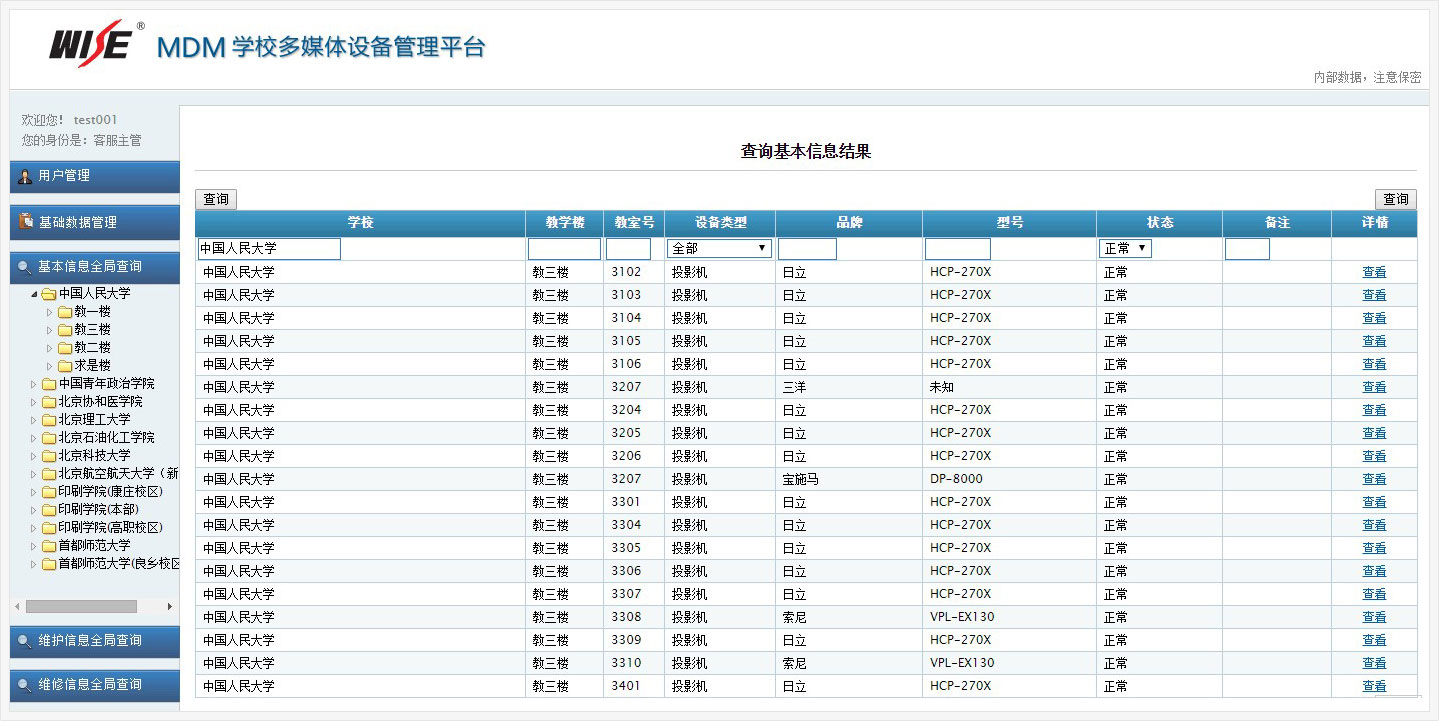The height and width of the screenshot is (721, 1439).
Task: Expand the 教一楼 tree node arrow
Action: pos(50,312)
